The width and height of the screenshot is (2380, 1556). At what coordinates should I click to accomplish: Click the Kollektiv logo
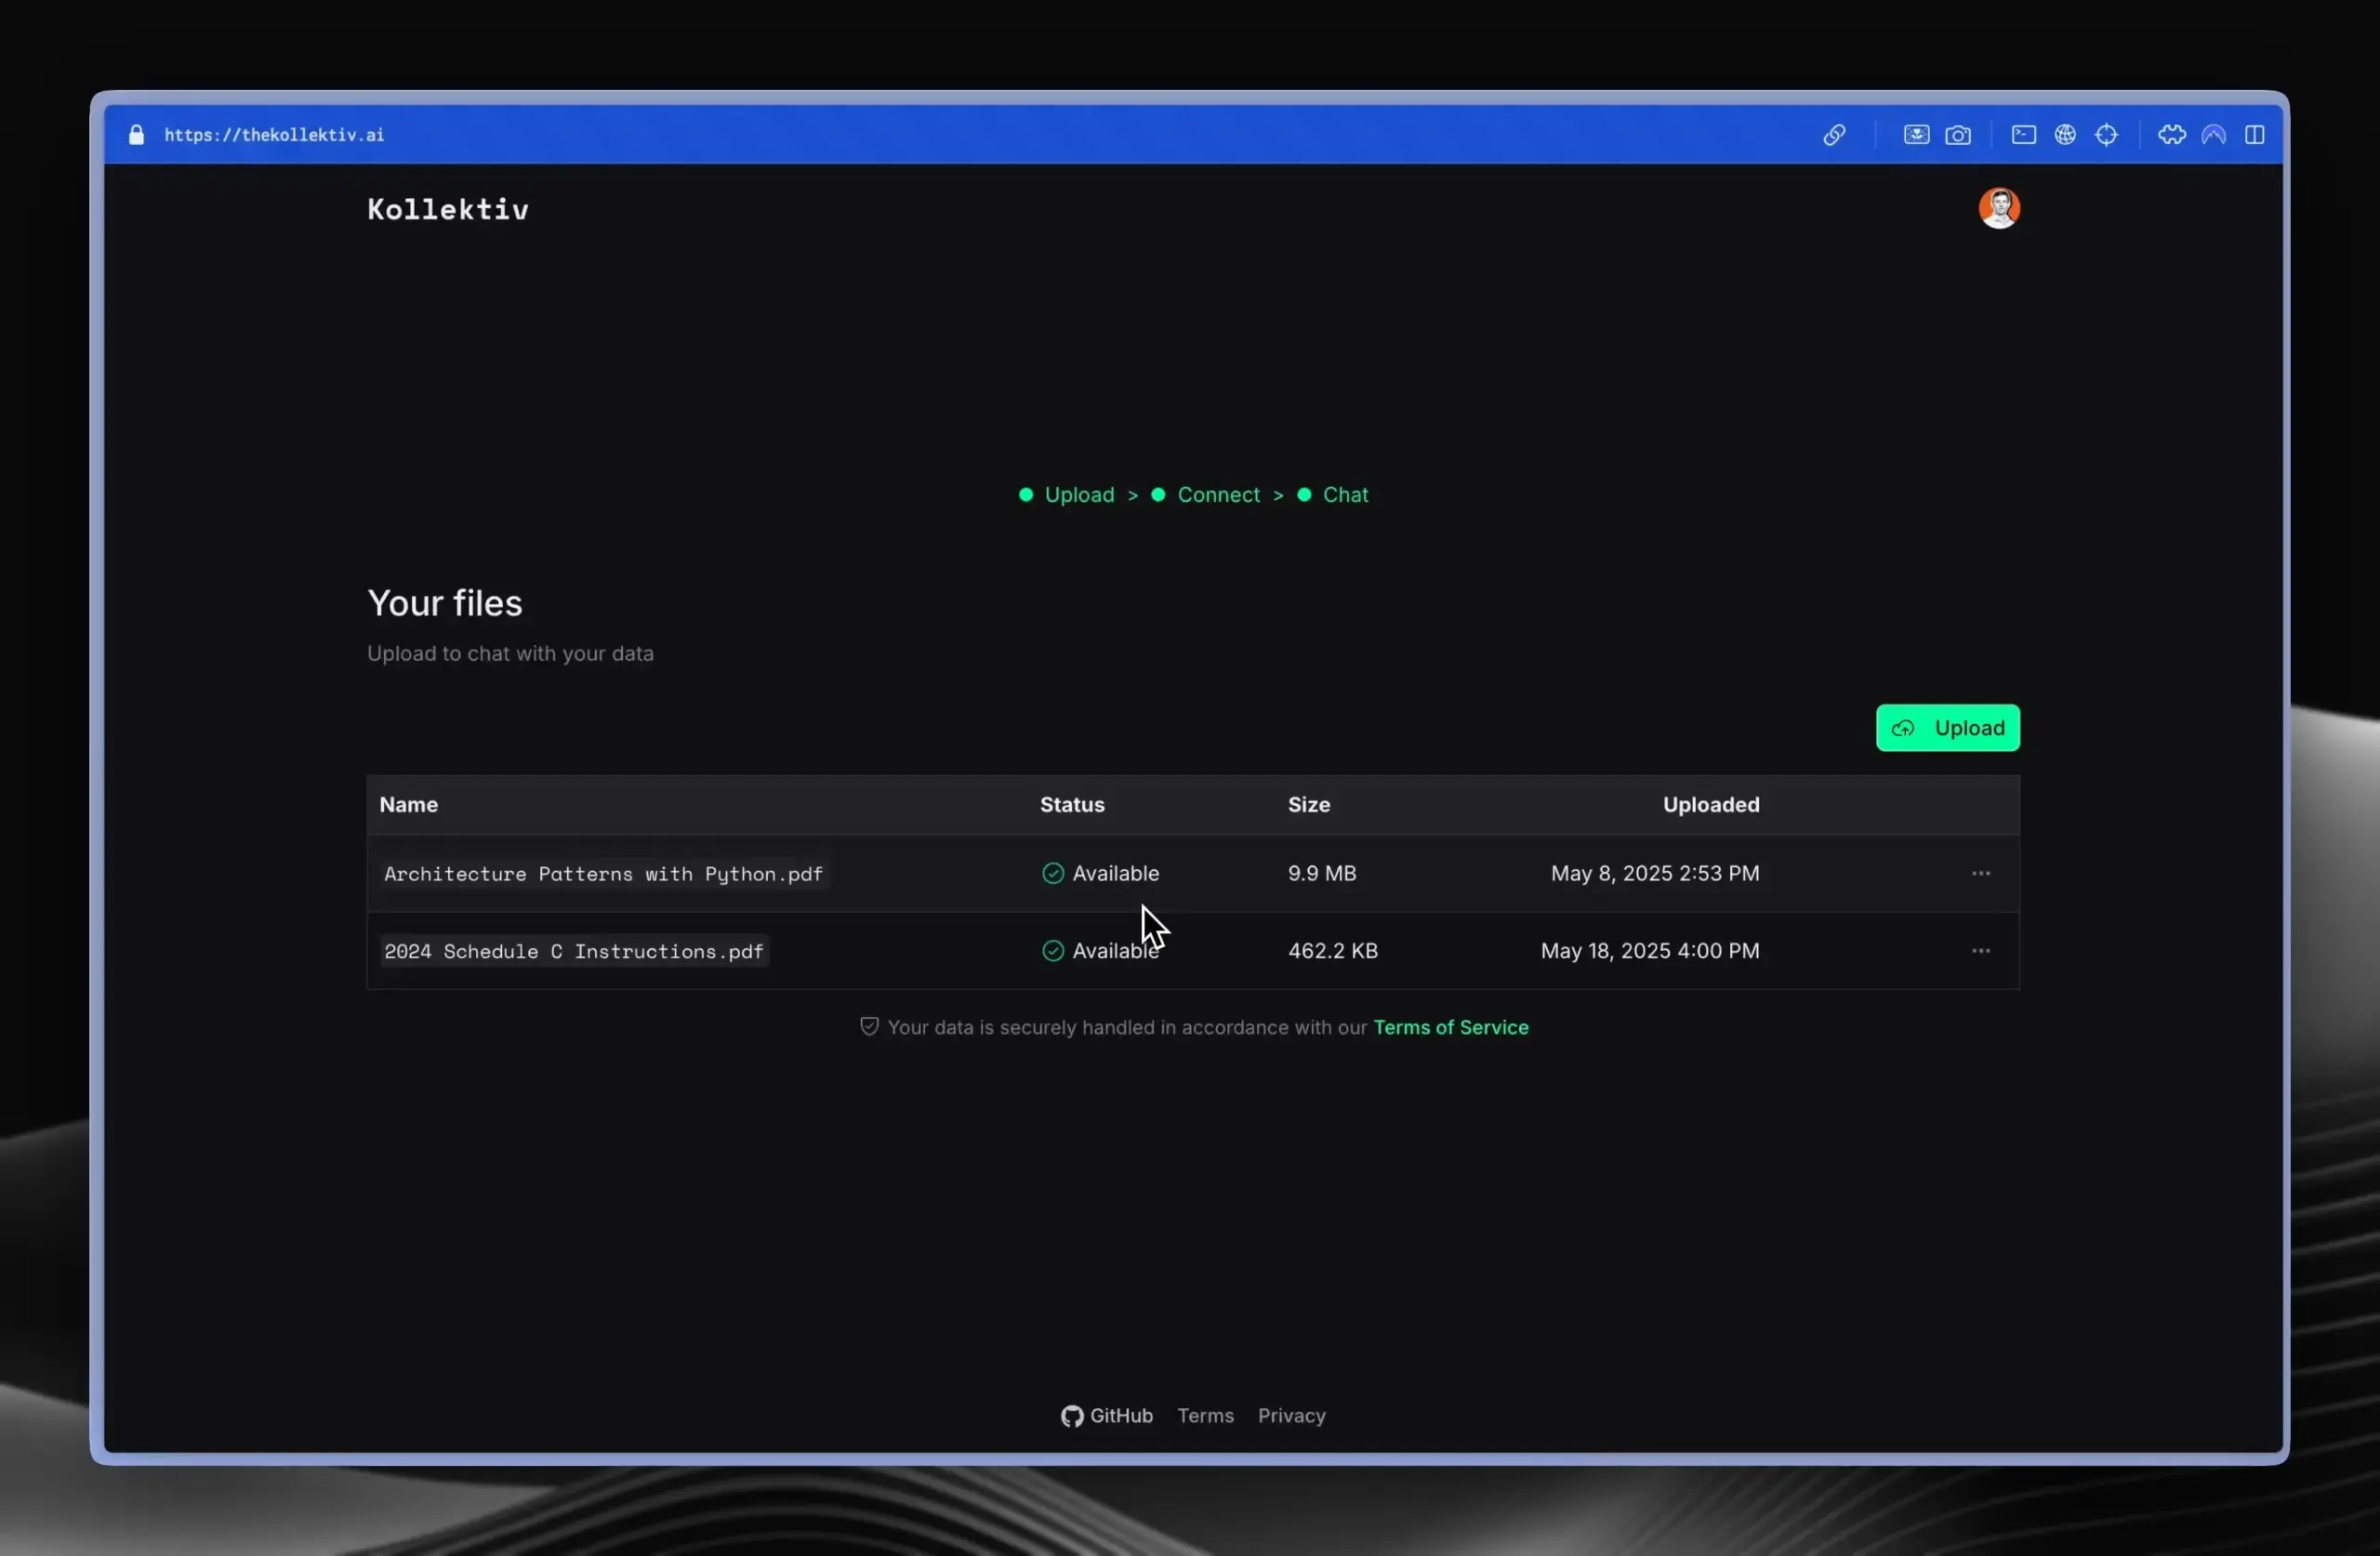[x=447, y=209]
